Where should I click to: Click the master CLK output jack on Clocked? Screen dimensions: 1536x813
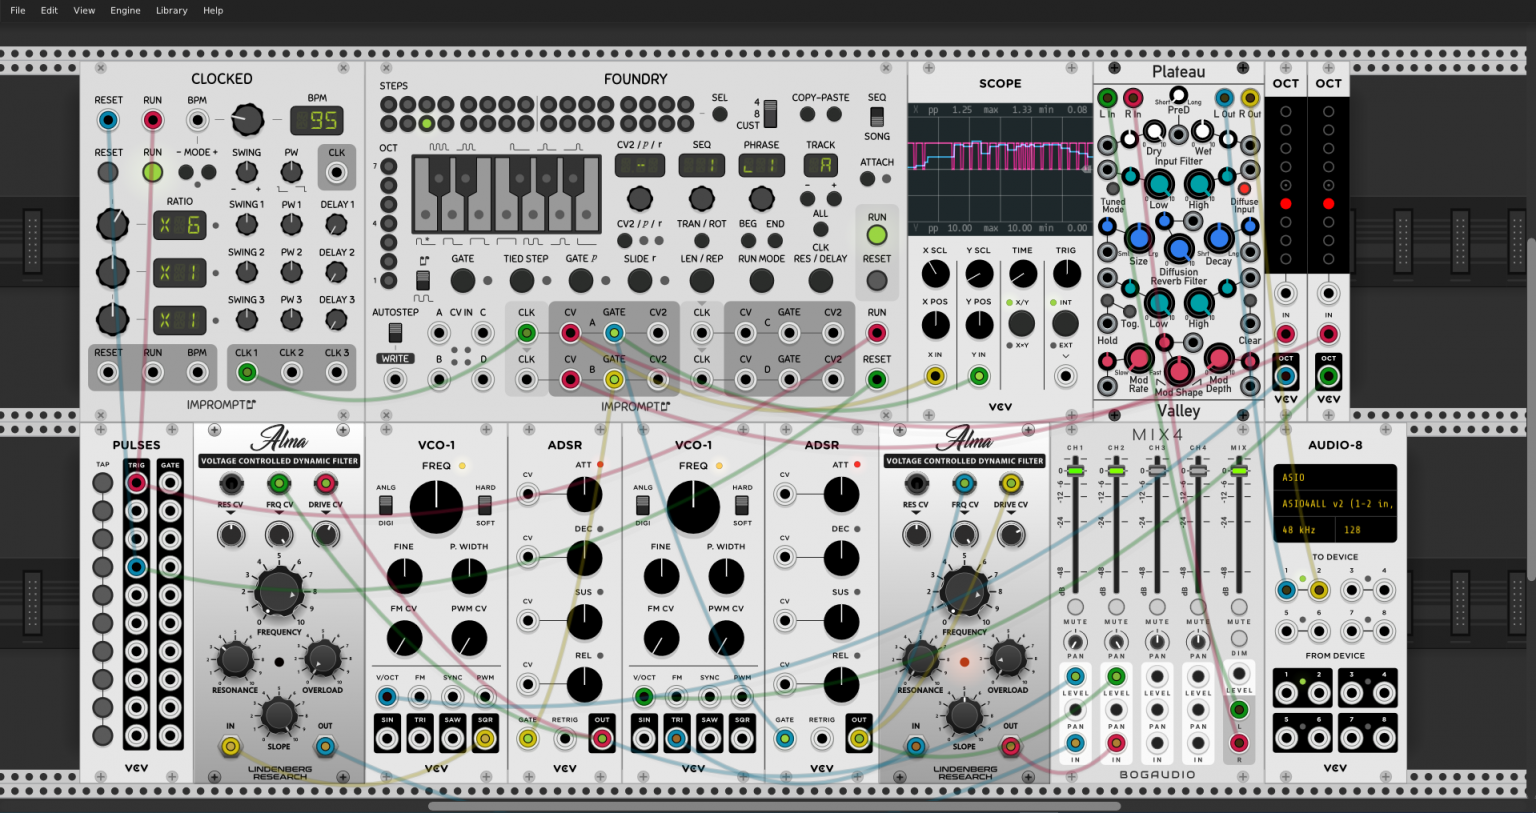coord(336,172)
